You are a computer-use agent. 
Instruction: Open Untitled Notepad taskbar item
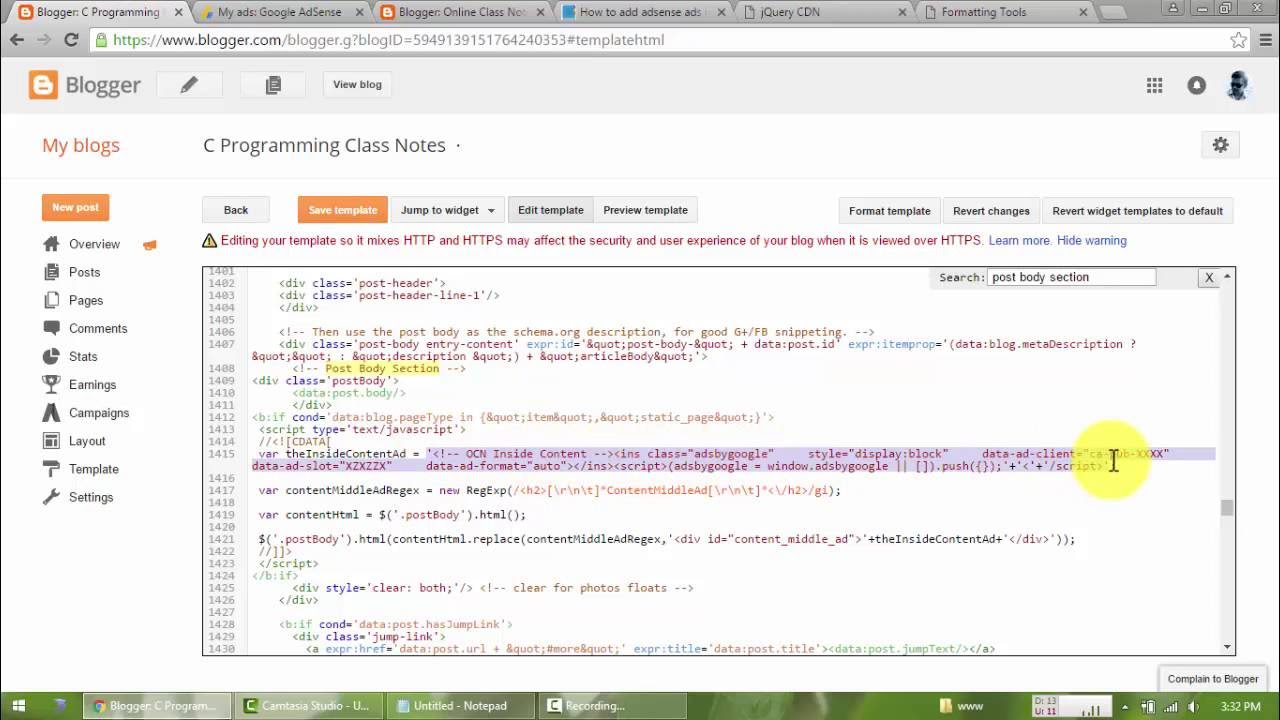(461, 706)
